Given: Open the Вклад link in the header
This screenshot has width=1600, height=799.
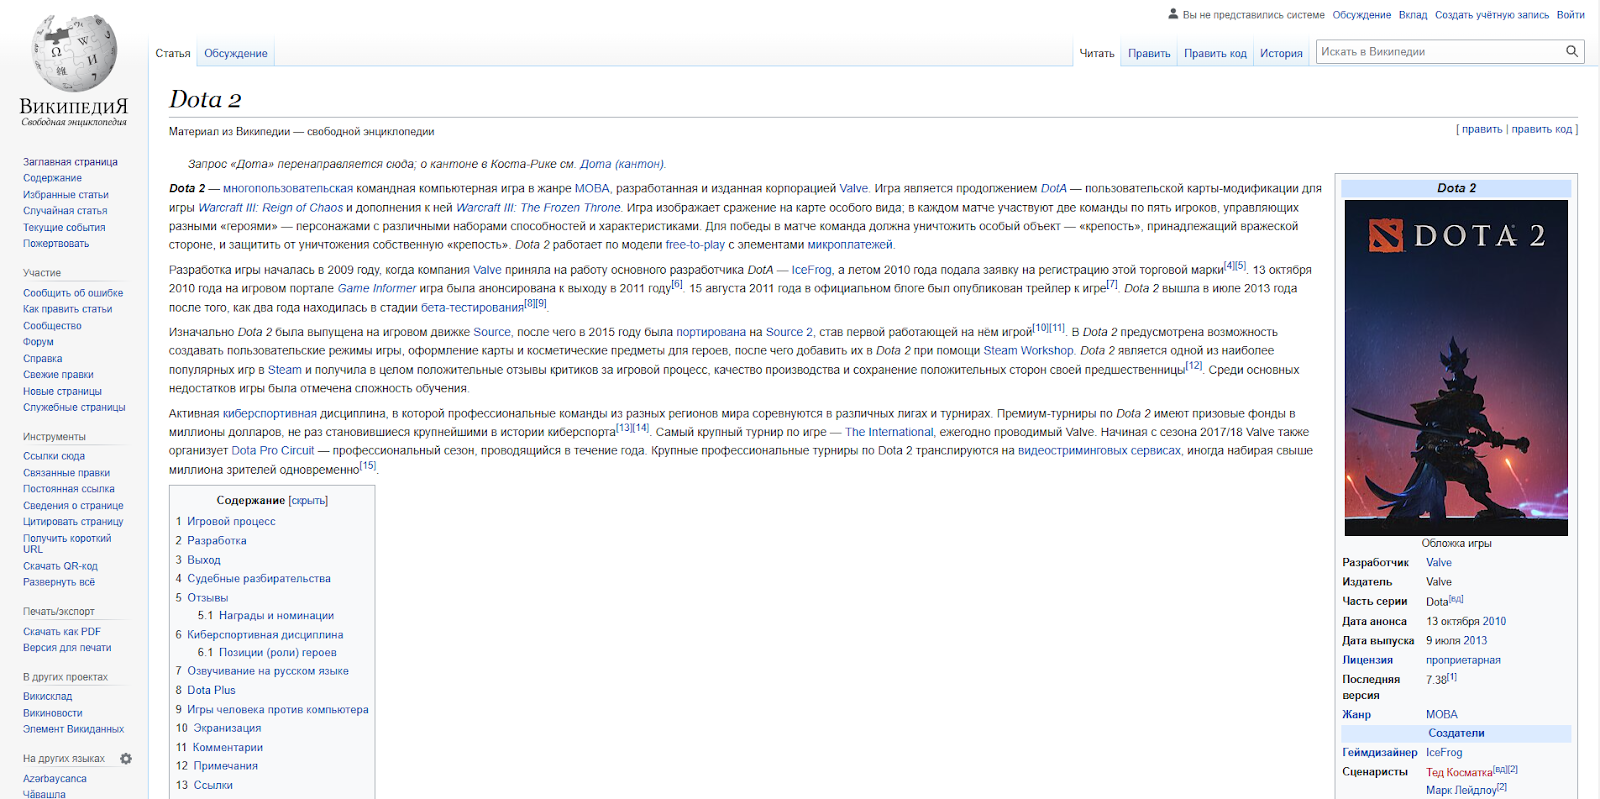Looking at the screenshot, I should [1413, 15].
